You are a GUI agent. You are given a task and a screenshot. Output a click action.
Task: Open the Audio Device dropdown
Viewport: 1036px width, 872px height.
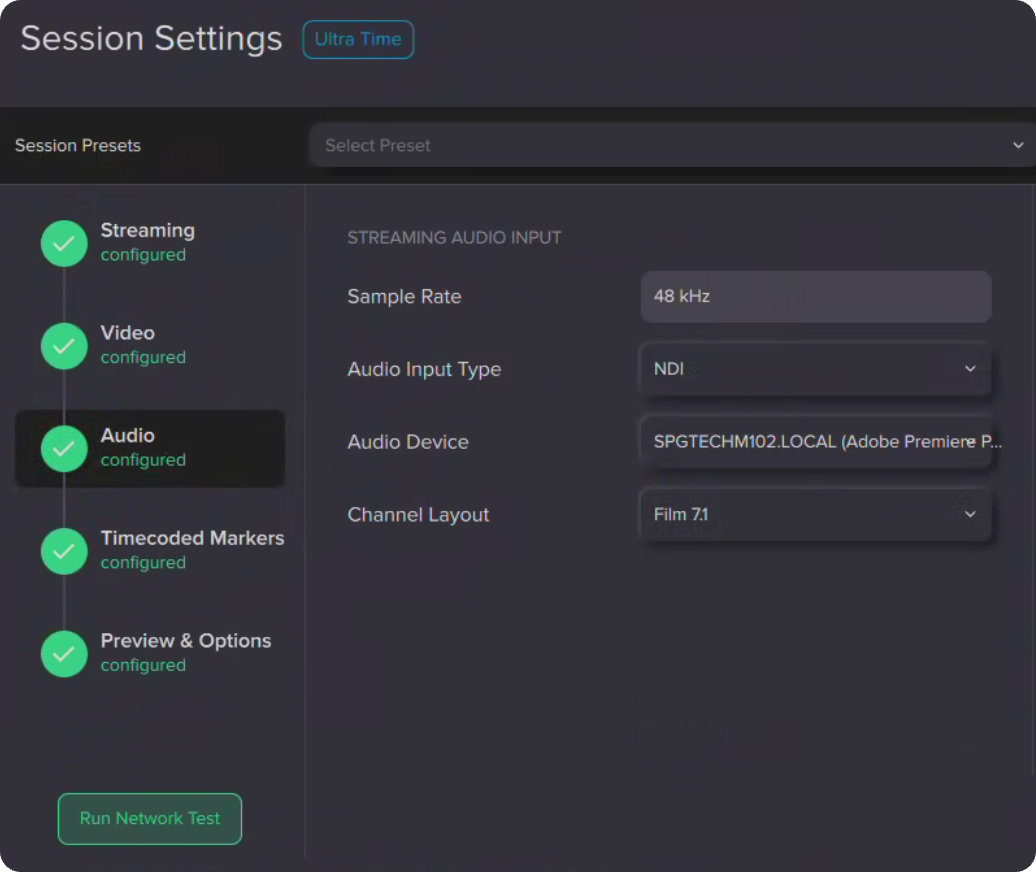(x=816, y=442)
